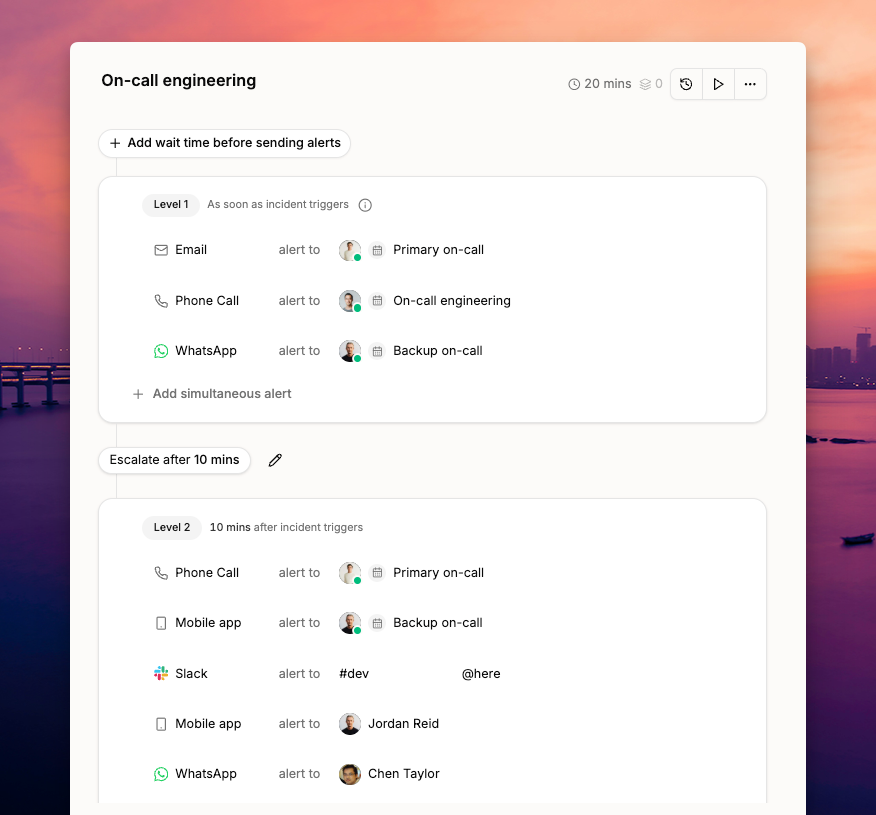876x815 pixels.
Task: Edit escalation time with pencil icon
Action: (x=275, y=460)
